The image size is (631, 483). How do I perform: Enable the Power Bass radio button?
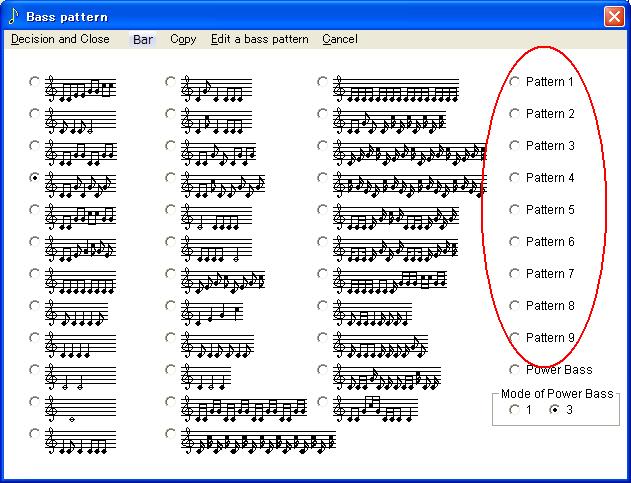pyautogui.click(x=515, y=370)
